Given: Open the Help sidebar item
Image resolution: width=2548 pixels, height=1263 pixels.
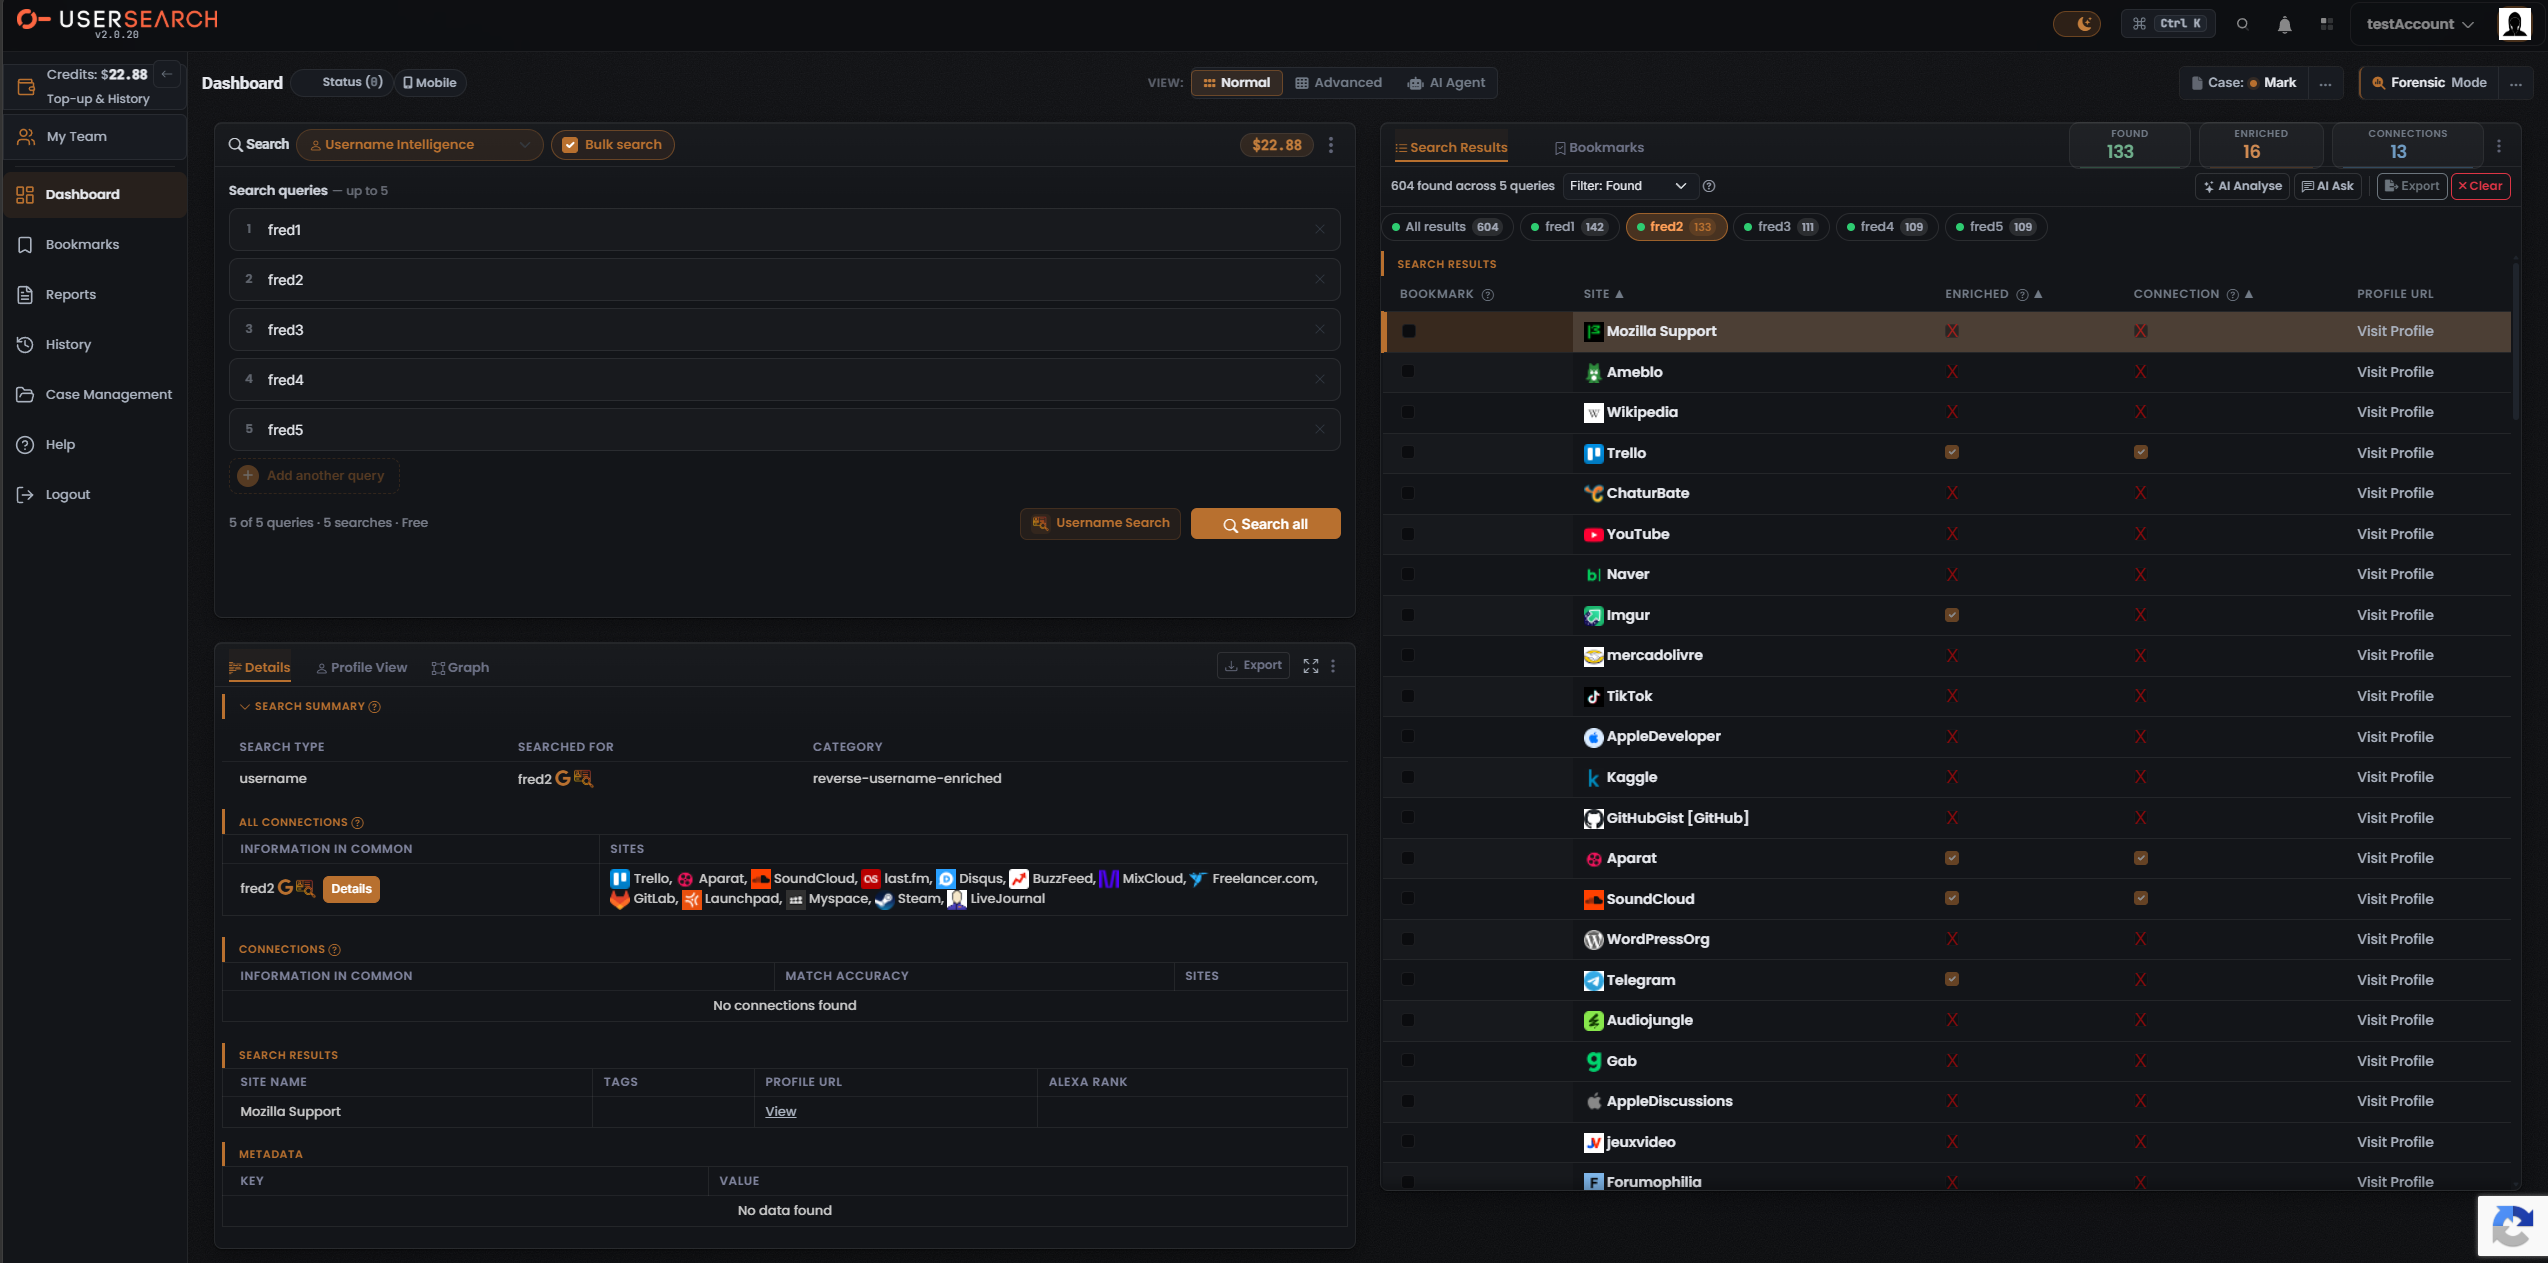Looking at the screenshot, I should (95, 445).
